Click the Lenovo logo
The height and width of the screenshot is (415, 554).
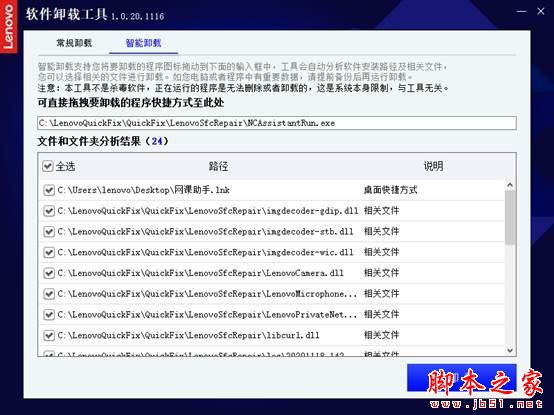point(8,26)
